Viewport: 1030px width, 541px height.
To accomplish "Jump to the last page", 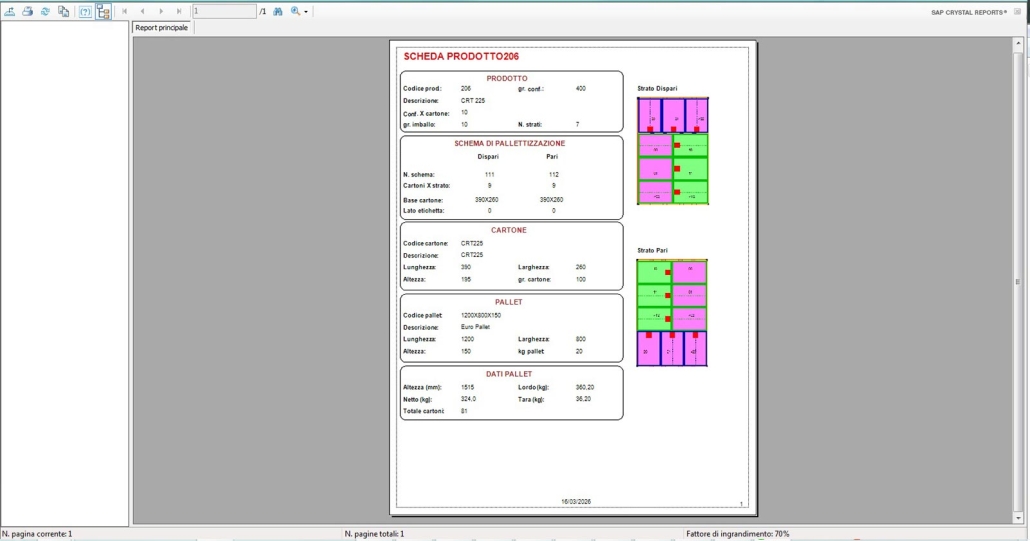I will coord(179,11).
